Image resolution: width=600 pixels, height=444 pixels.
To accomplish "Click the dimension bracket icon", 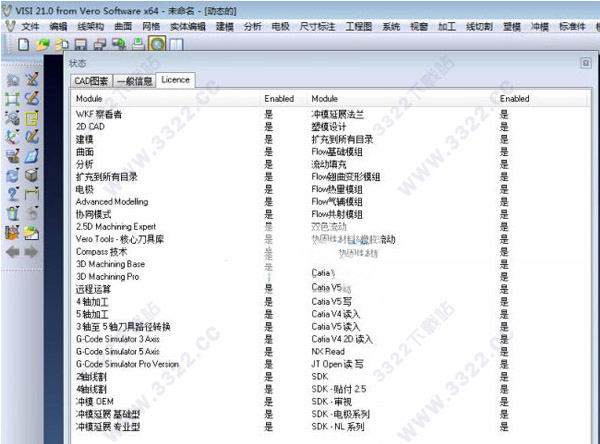I will pyautogui.click(x=32, y=194).
